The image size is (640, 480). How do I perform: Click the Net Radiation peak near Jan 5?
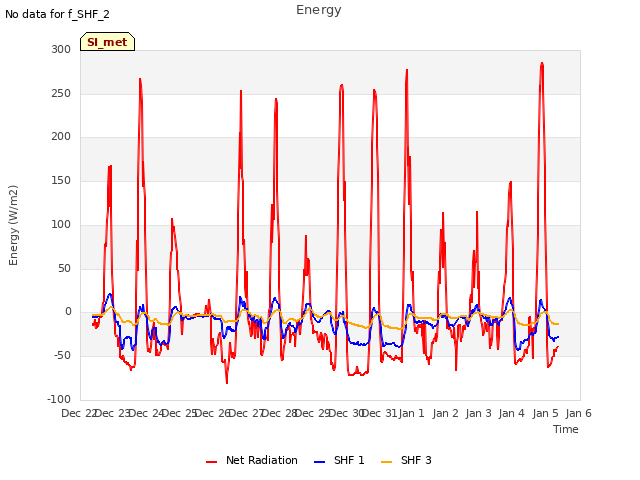[x=542, y=63]
